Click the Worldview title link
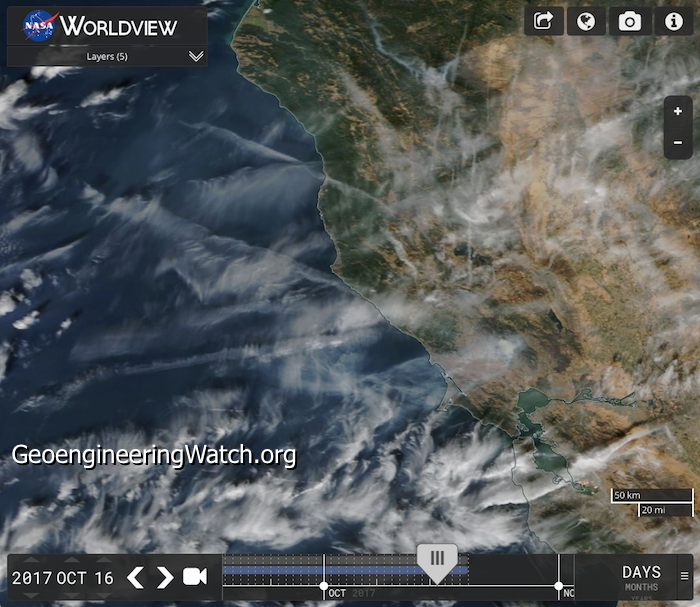 (x=118, y=26)
